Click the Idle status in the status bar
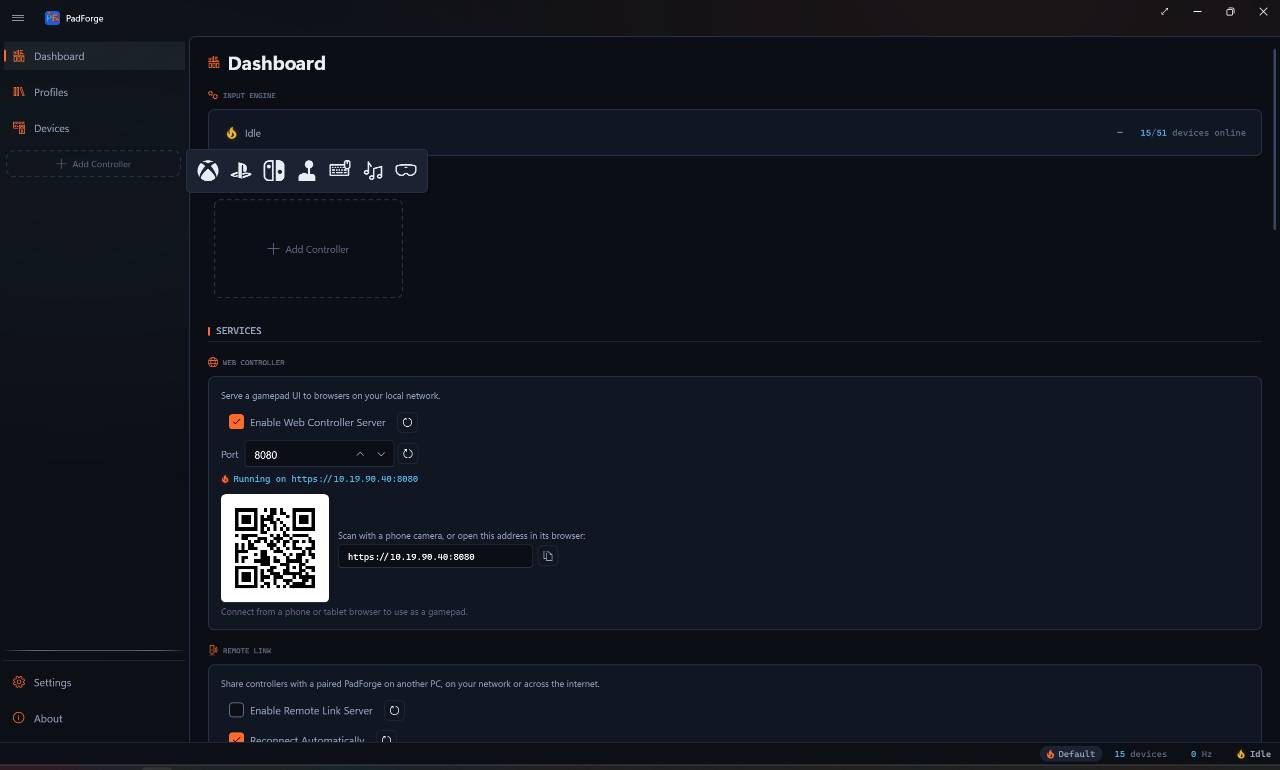 tap(1254, 754)
